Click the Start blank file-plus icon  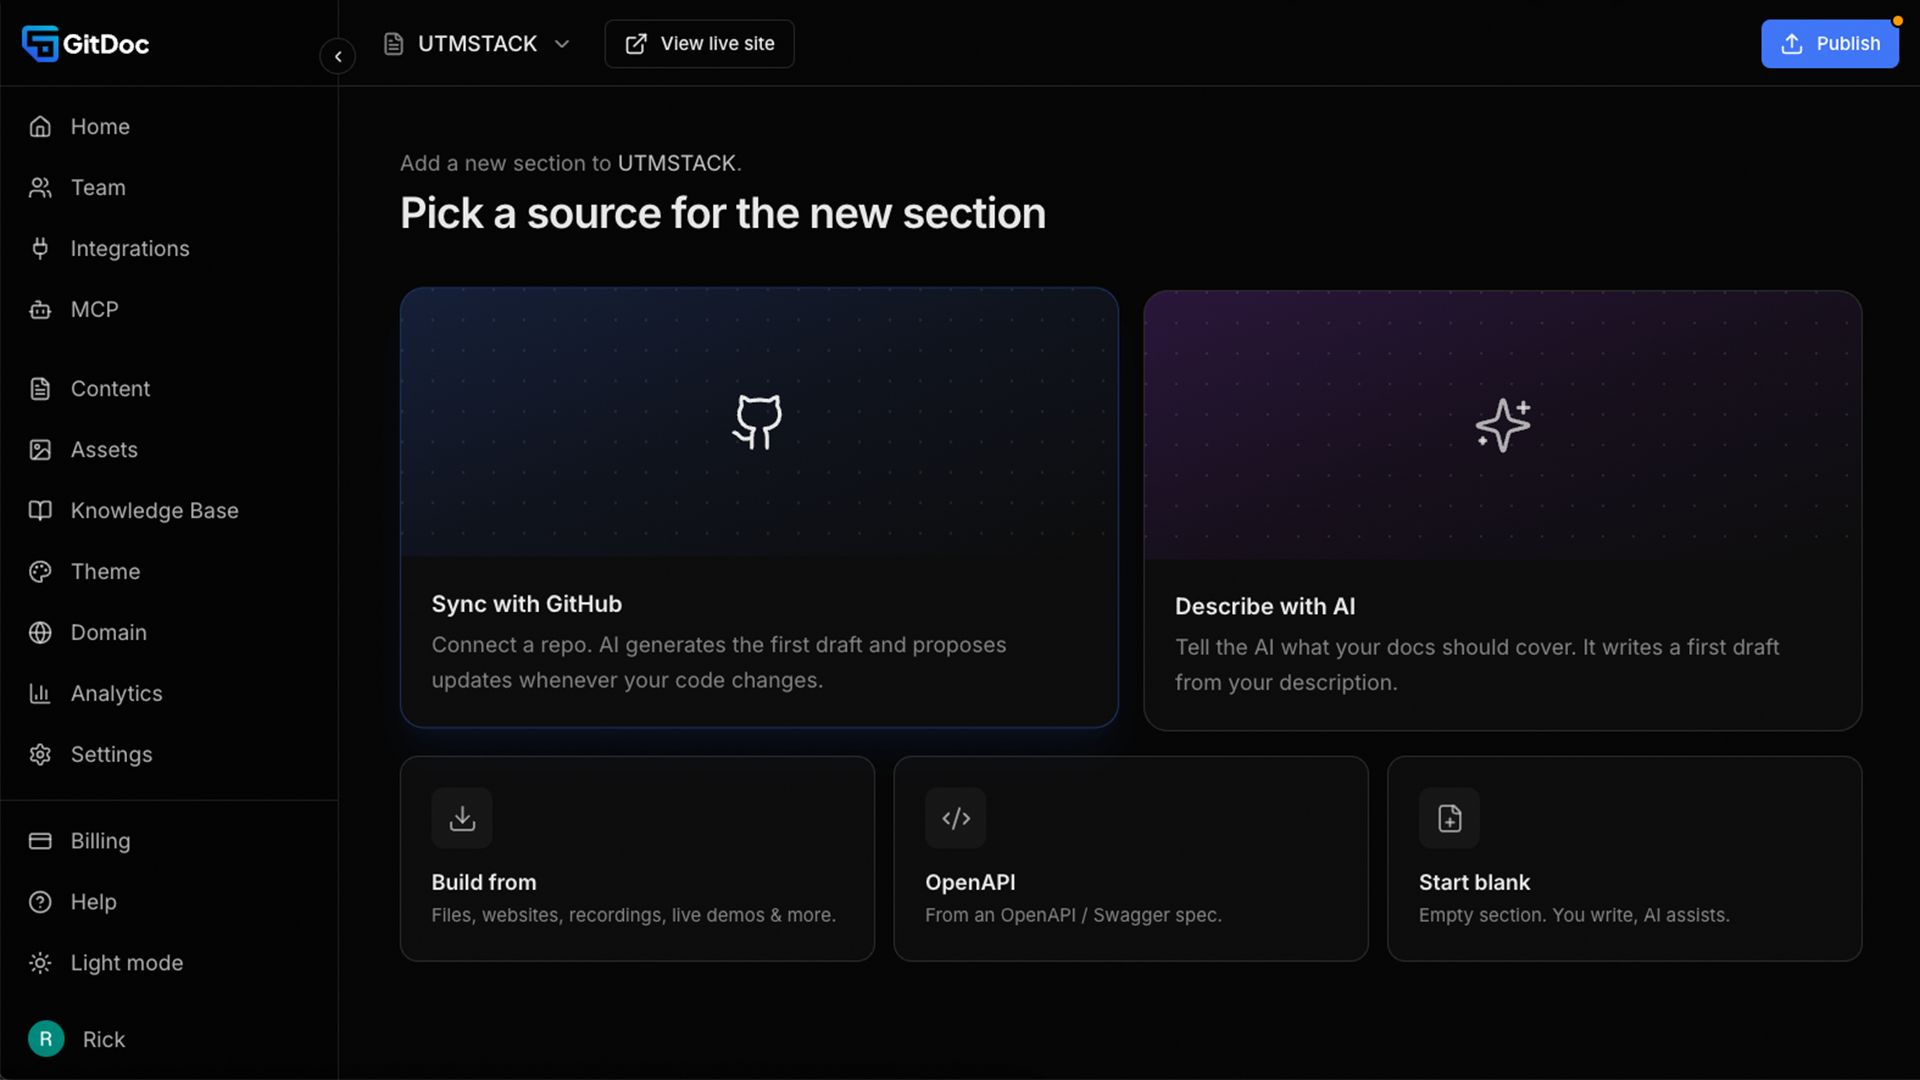pyautogui.click(x=1449, y=818)
